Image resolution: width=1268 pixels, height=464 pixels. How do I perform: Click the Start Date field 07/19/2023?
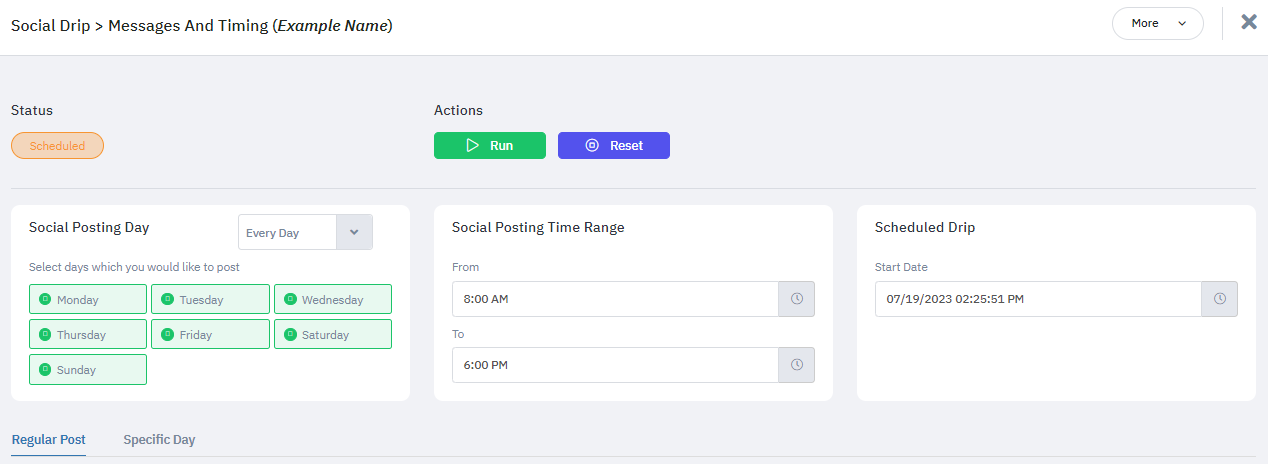(x=1038, y=299)
